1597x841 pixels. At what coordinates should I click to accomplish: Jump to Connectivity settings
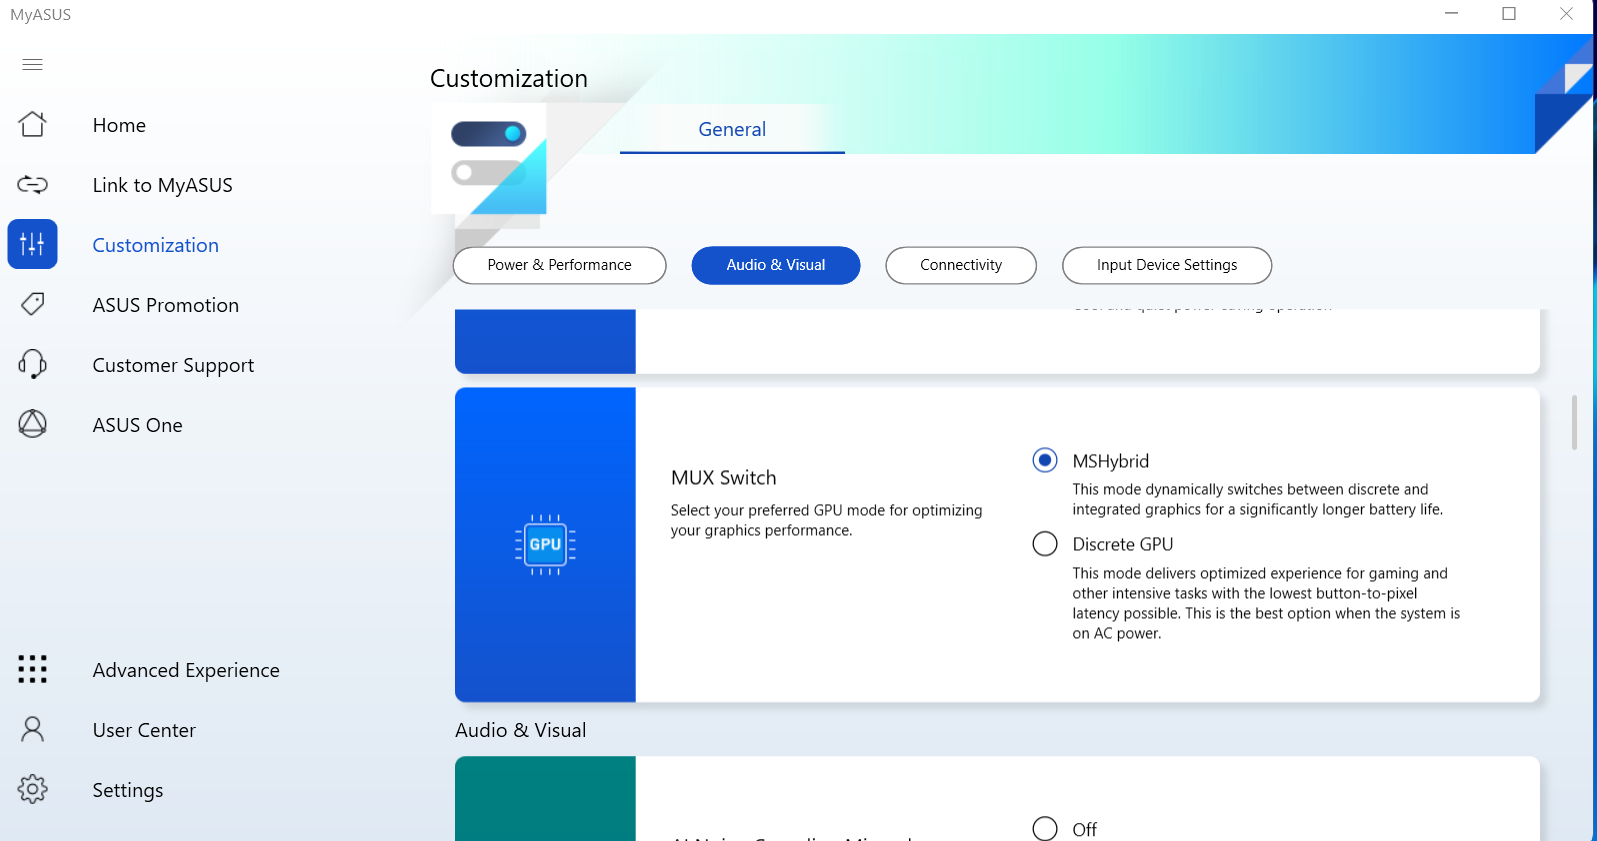(x=960, y=265)
